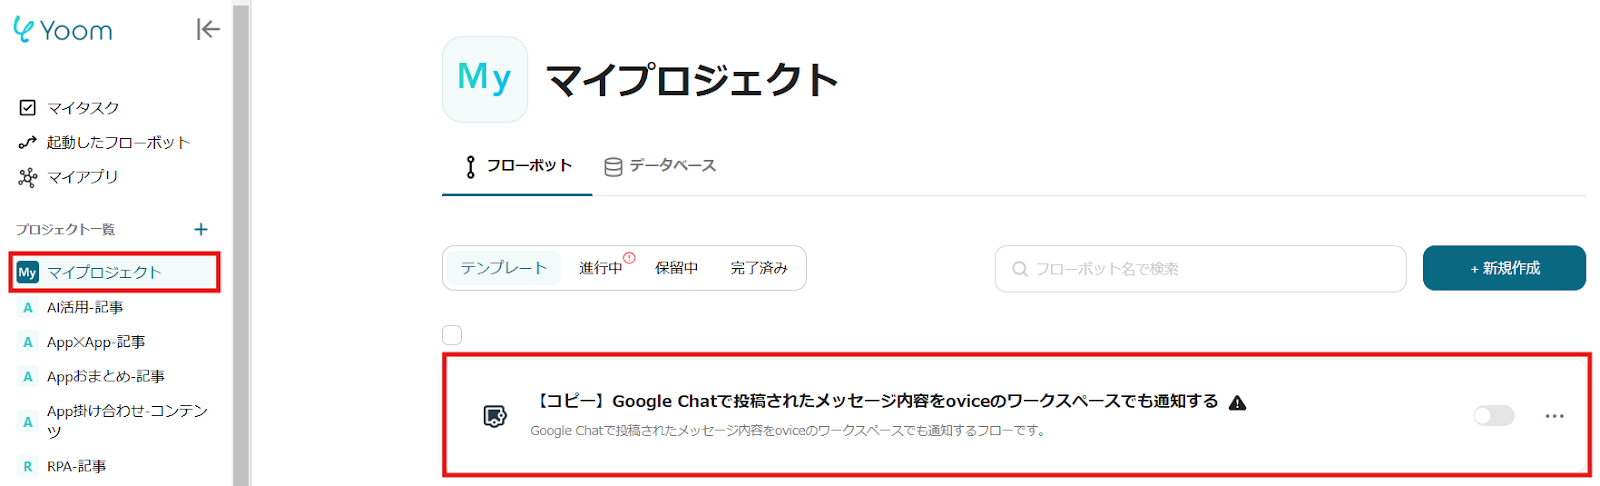Click the + 新規作成 button

click(x=1504, y=268)
